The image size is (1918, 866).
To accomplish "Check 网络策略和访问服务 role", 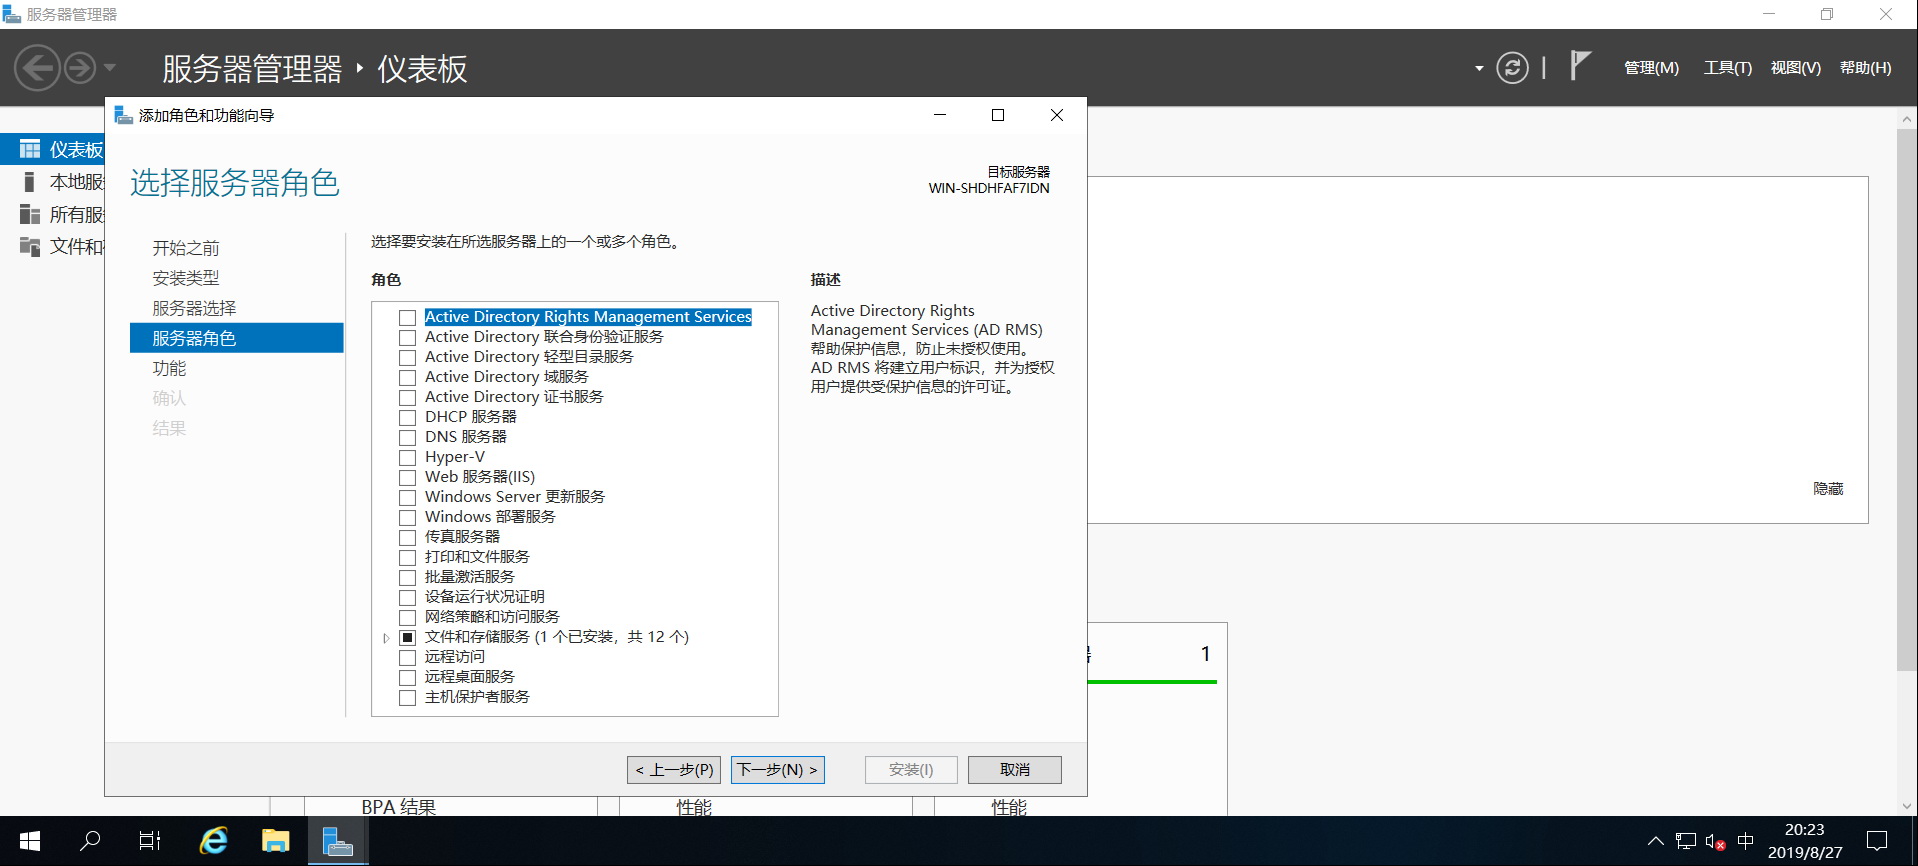I will [407, 618].
